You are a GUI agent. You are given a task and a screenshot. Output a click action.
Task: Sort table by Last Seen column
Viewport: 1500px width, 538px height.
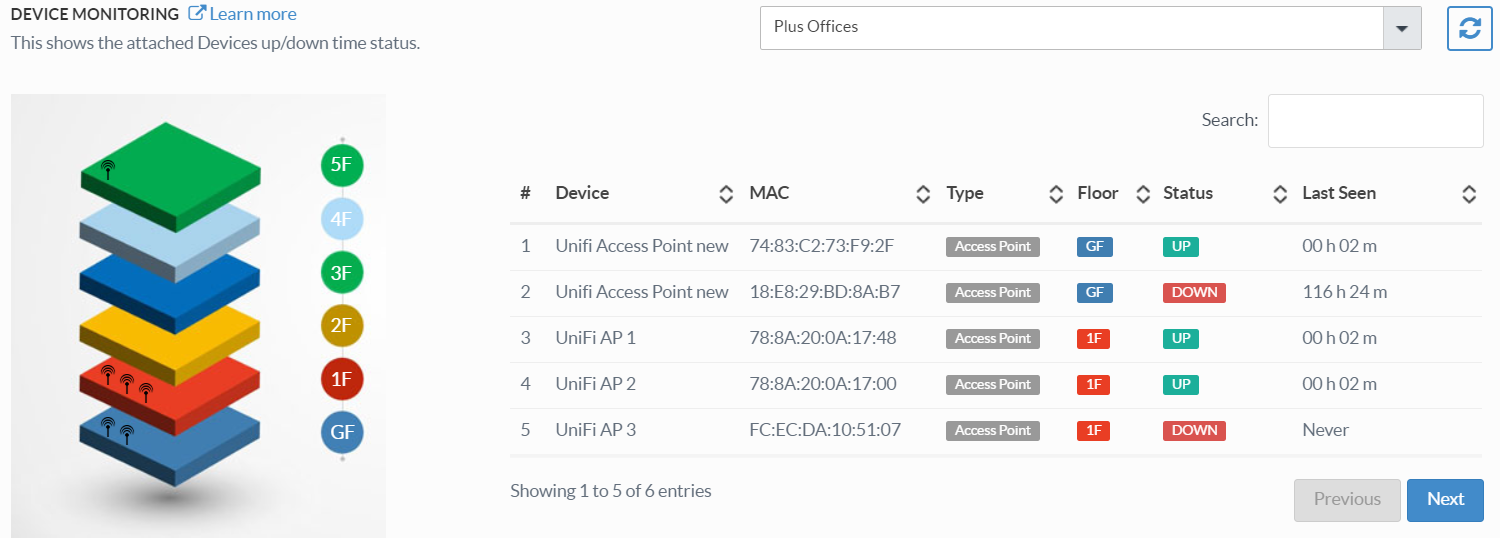[1468, 194]
